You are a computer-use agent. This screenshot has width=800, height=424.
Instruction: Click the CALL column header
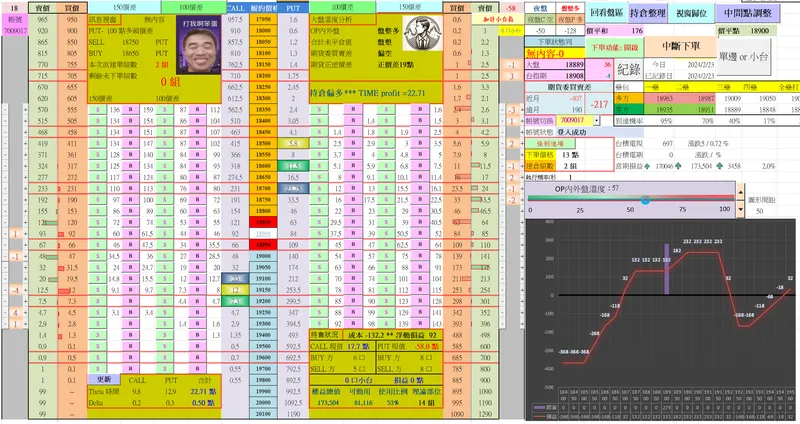[235, 8]
